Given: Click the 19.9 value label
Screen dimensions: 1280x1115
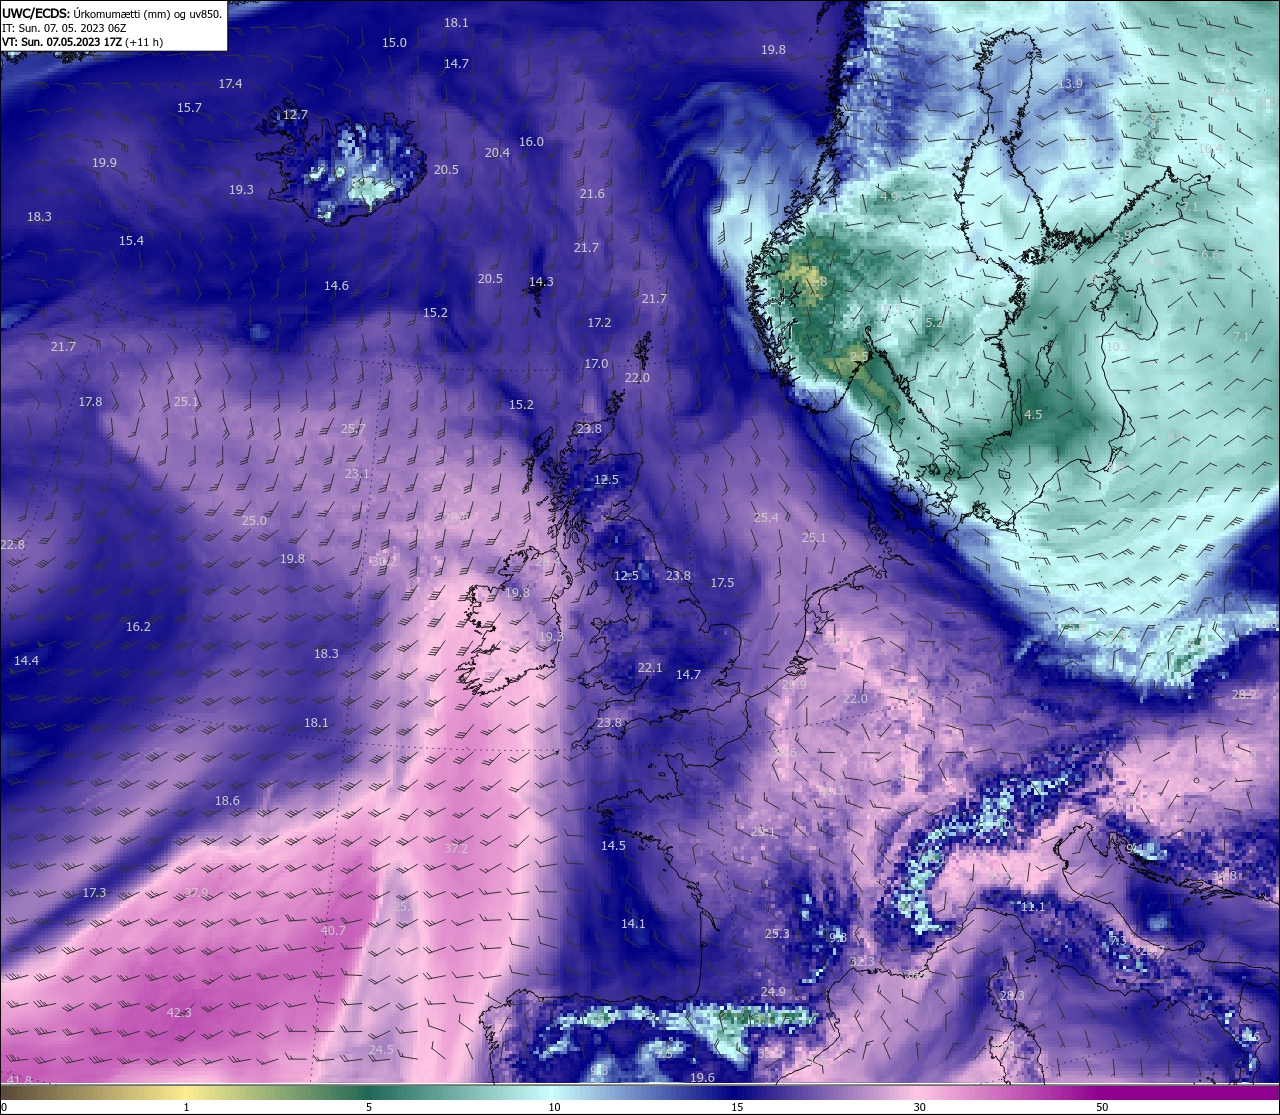Looking at the screenshot, I should (104, 163).
